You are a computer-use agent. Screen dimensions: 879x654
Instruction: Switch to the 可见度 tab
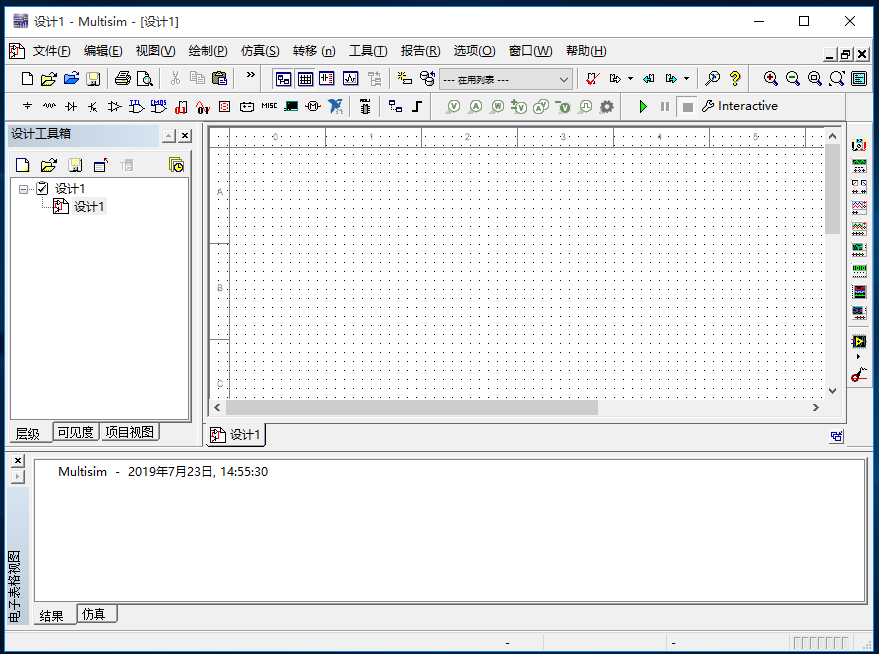pos(75,432)
